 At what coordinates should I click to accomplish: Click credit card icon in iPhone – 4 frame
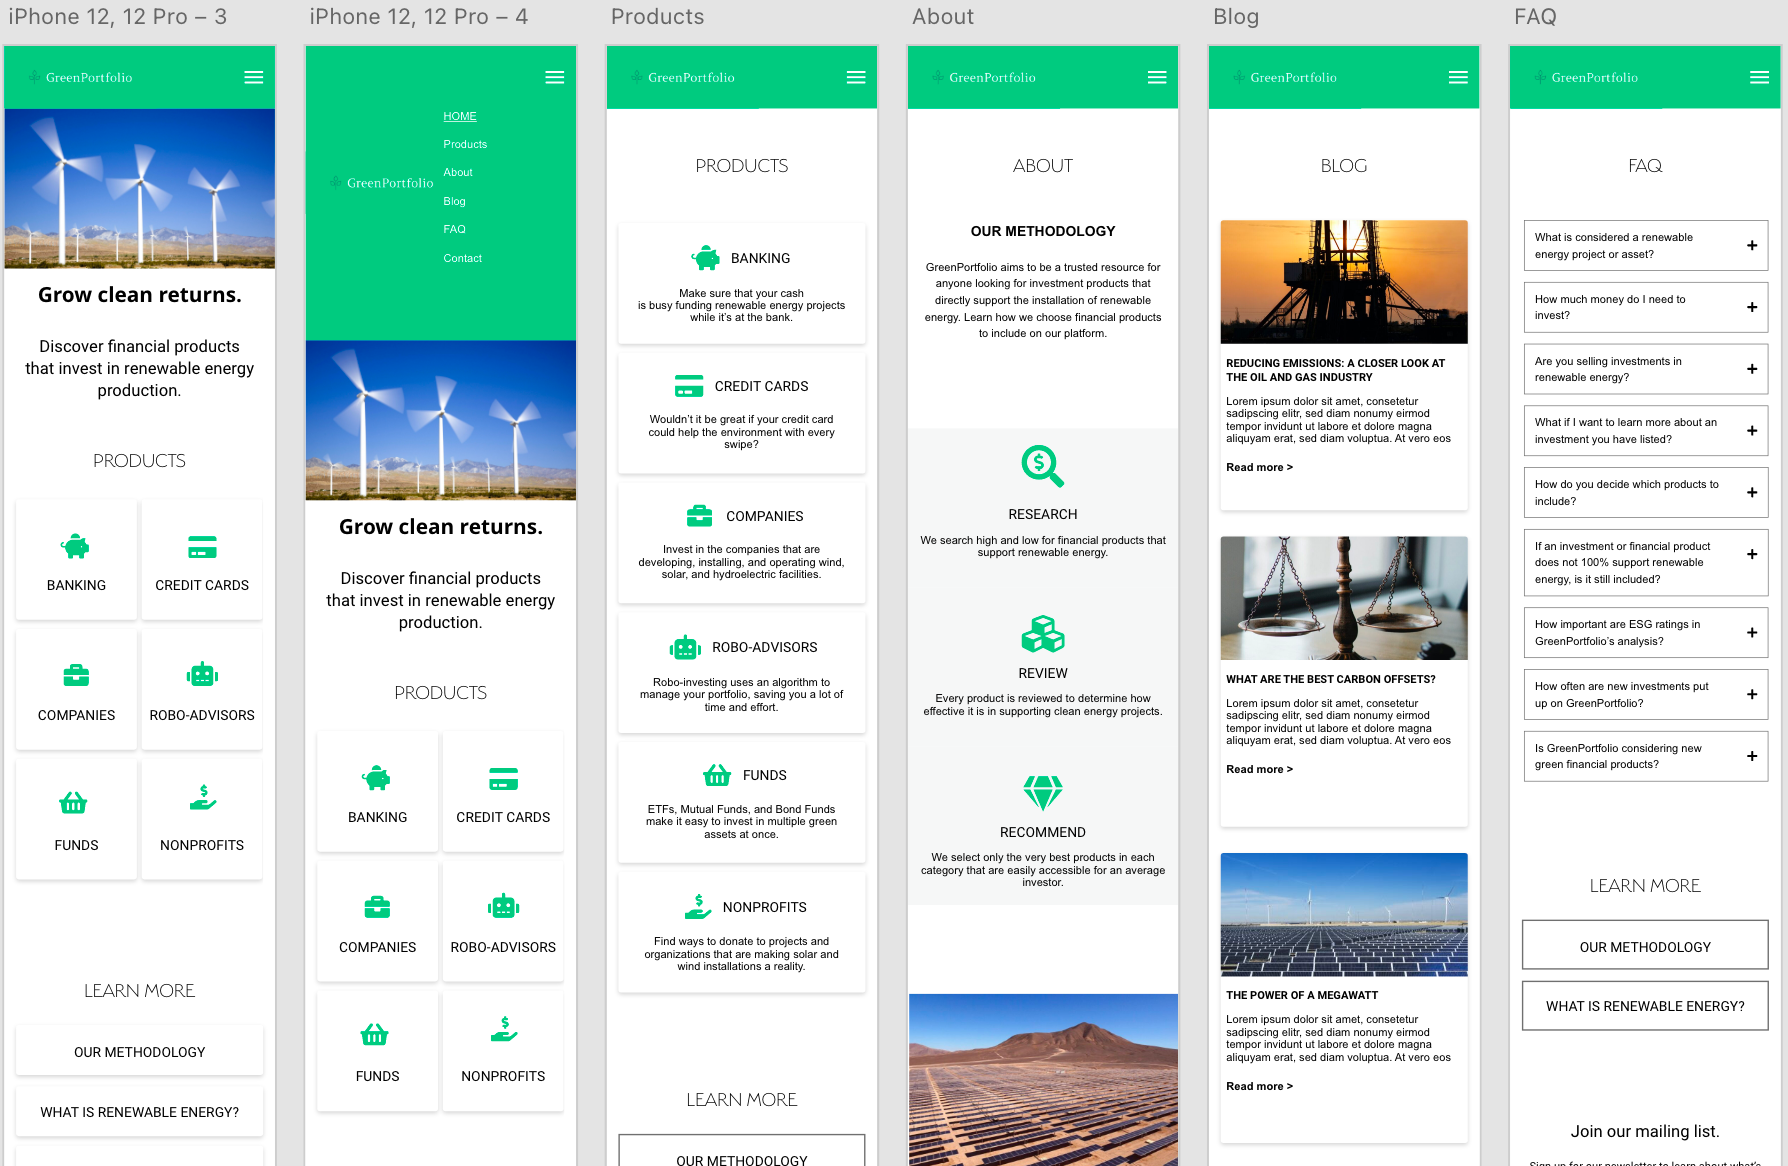[x=503, y=778]
